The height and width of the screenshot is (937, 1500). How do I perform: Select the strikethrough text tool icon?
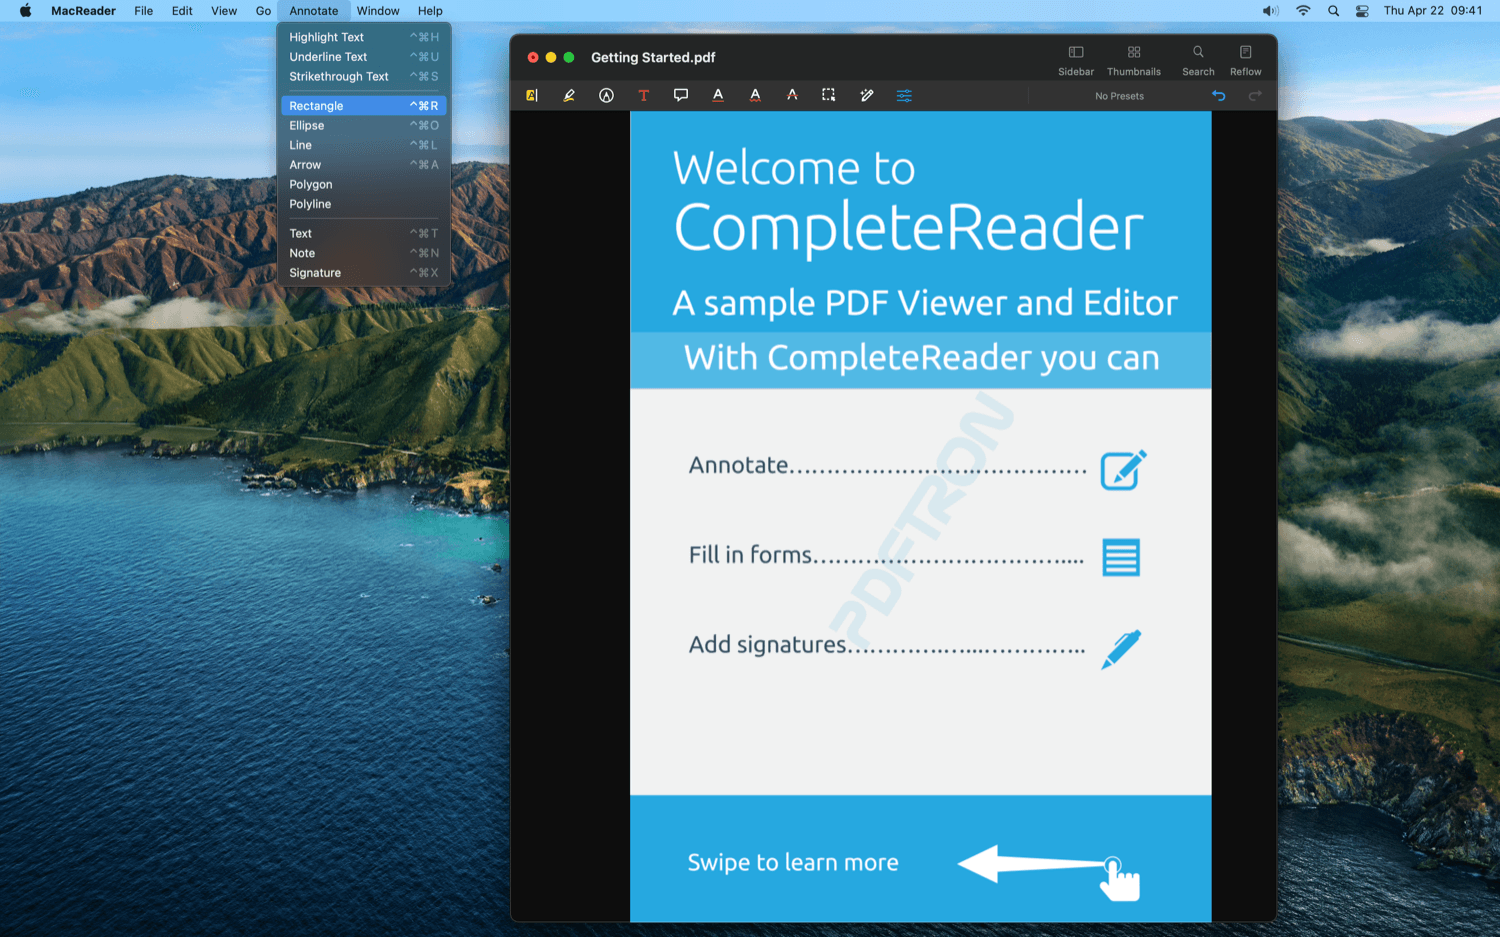click(792, 96)
